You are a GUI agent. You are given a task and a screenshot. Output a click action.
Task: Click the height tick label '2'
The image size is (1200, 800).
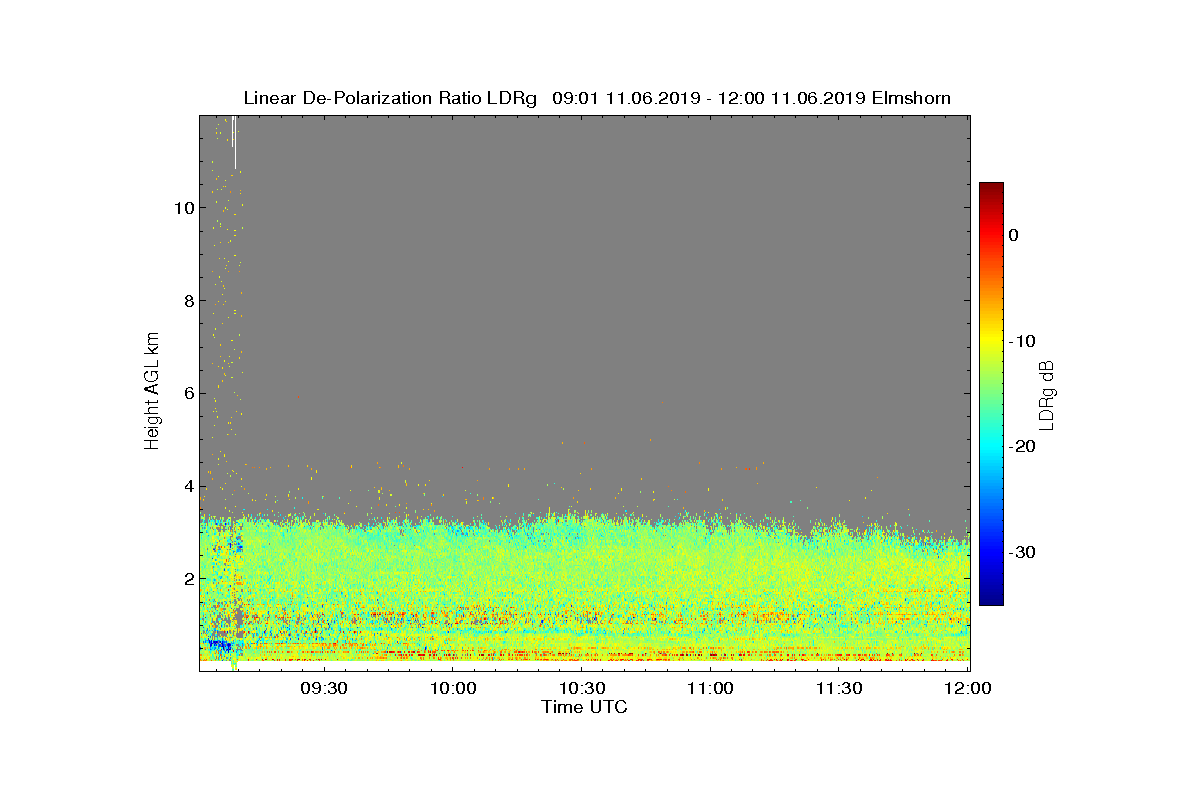click(187, 579)
